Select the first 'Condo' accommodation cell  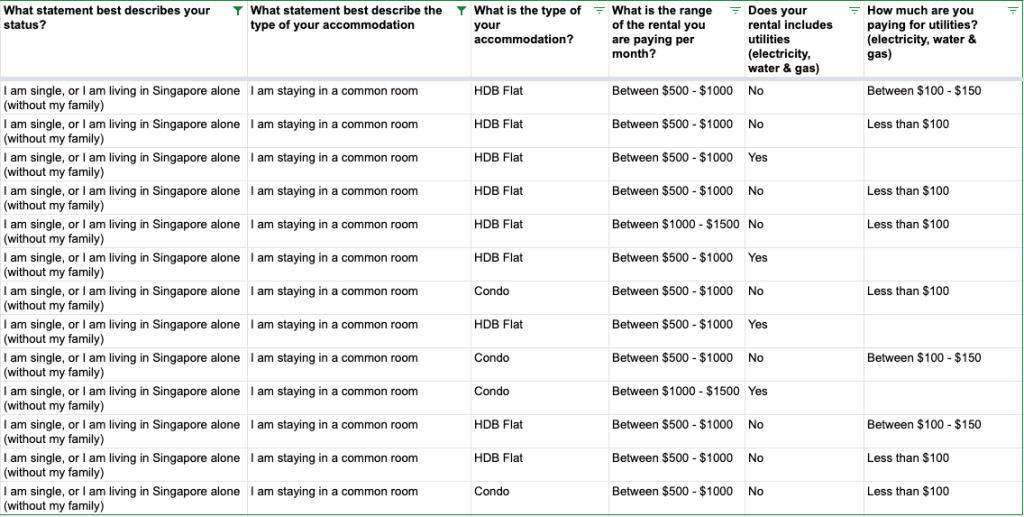[x=539, y=298]
